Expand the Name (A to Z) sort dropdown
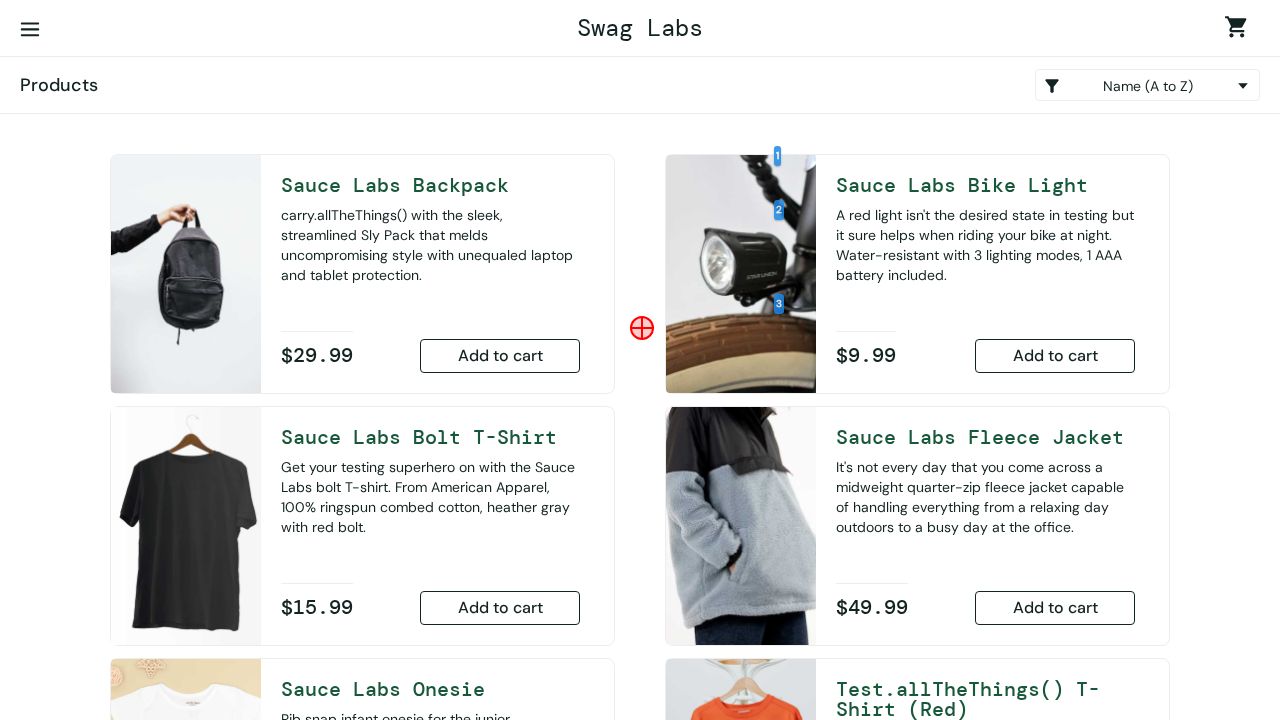Screen dimensions: 1280x720 click(1147, 86)
